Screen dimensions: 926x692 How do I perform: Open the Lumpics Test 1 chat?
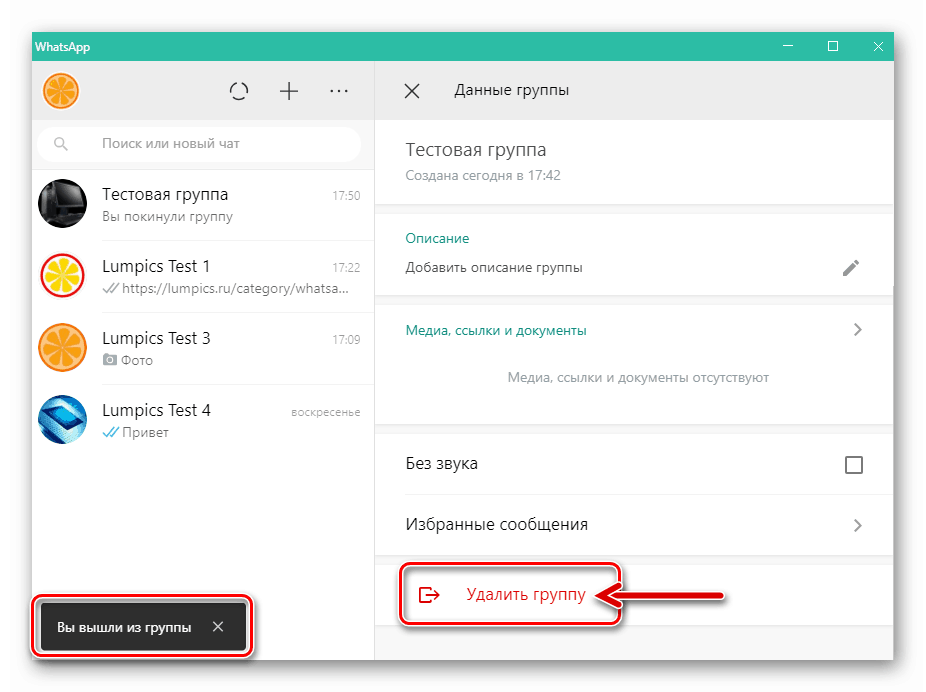point(203,276)
